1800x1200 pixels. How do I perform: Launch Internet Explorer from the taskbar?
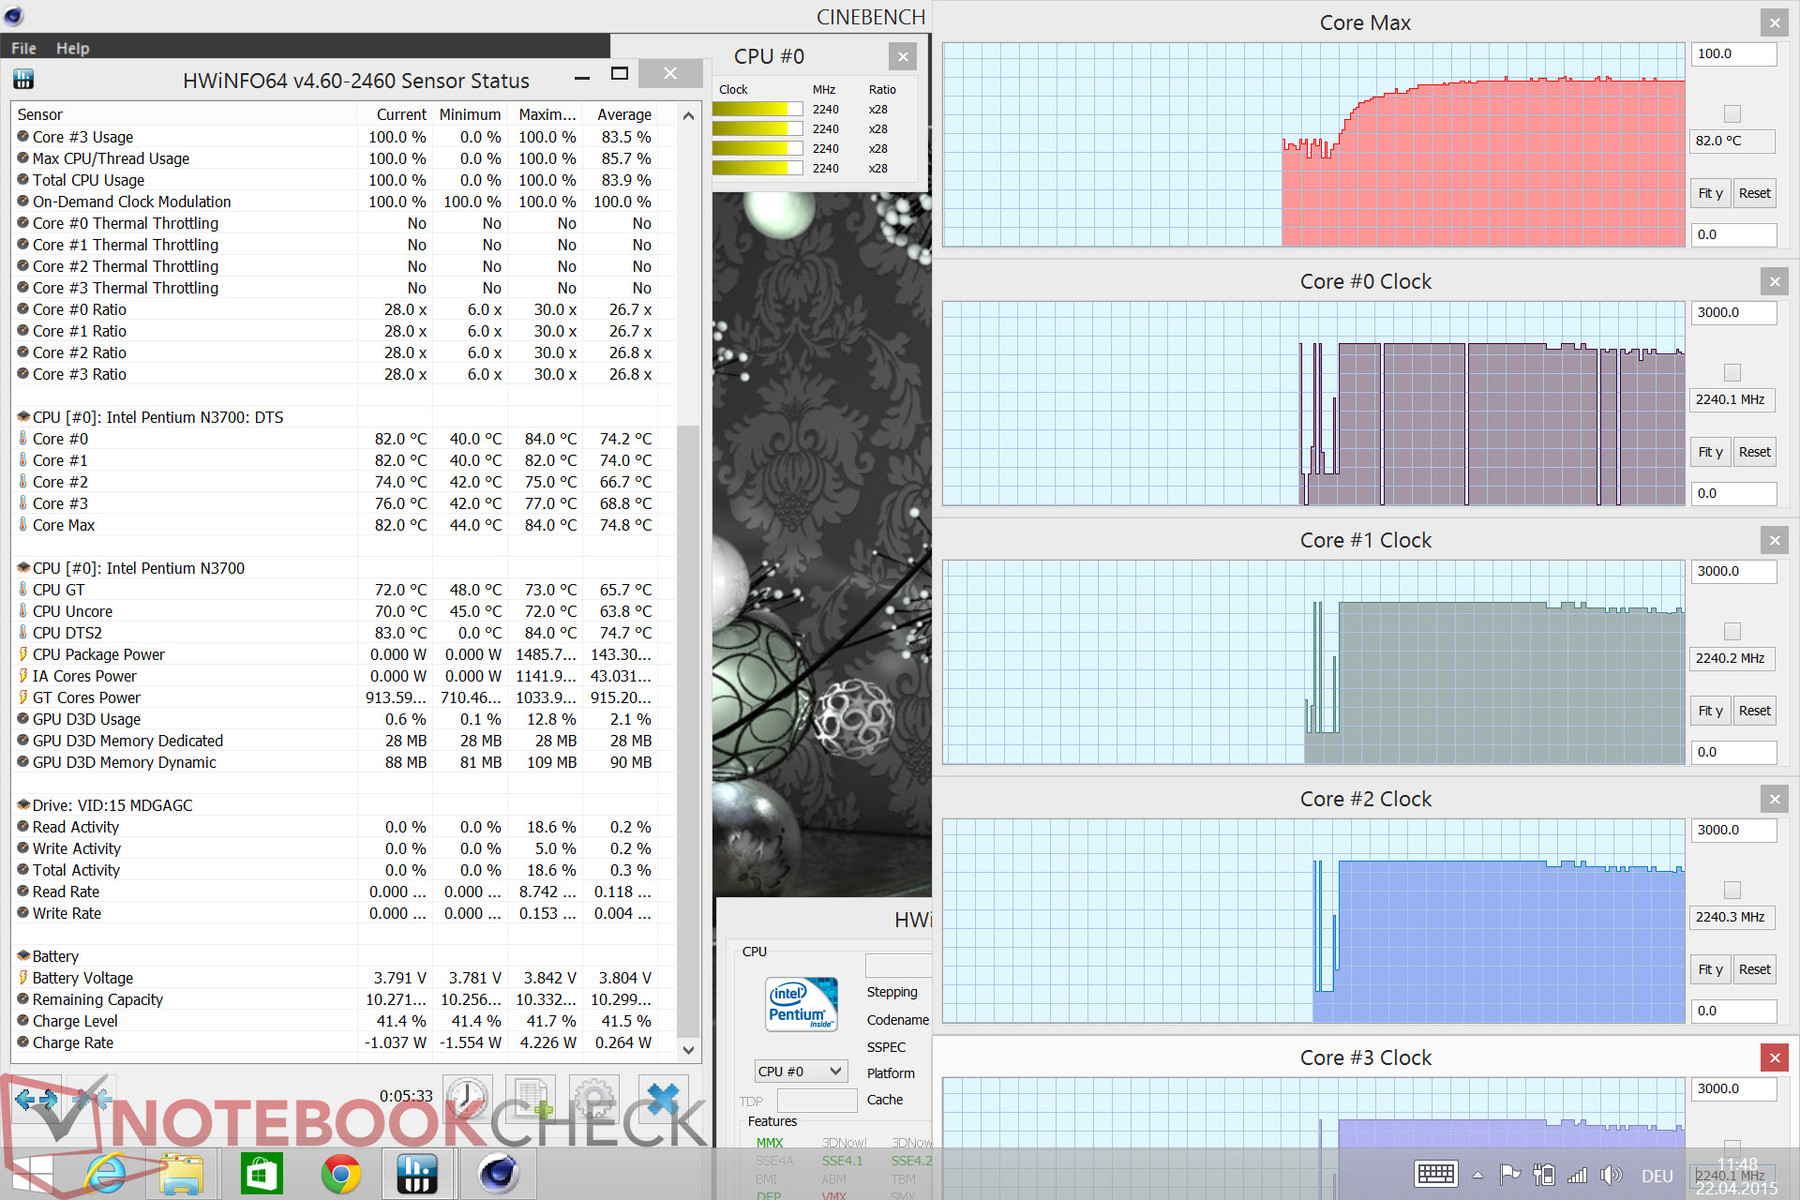coord(105,1174)
